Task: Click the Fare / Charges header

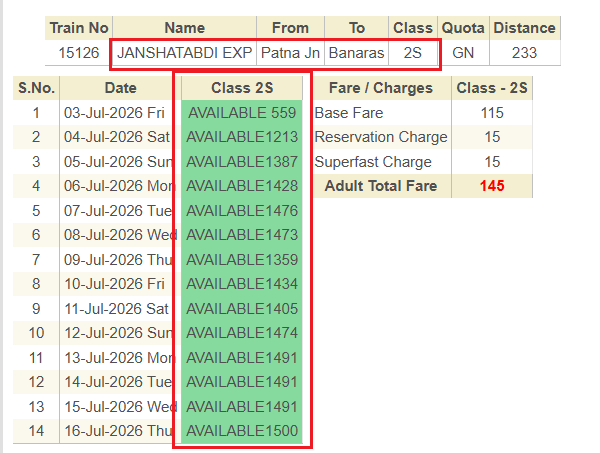Action: pos(381,88)
